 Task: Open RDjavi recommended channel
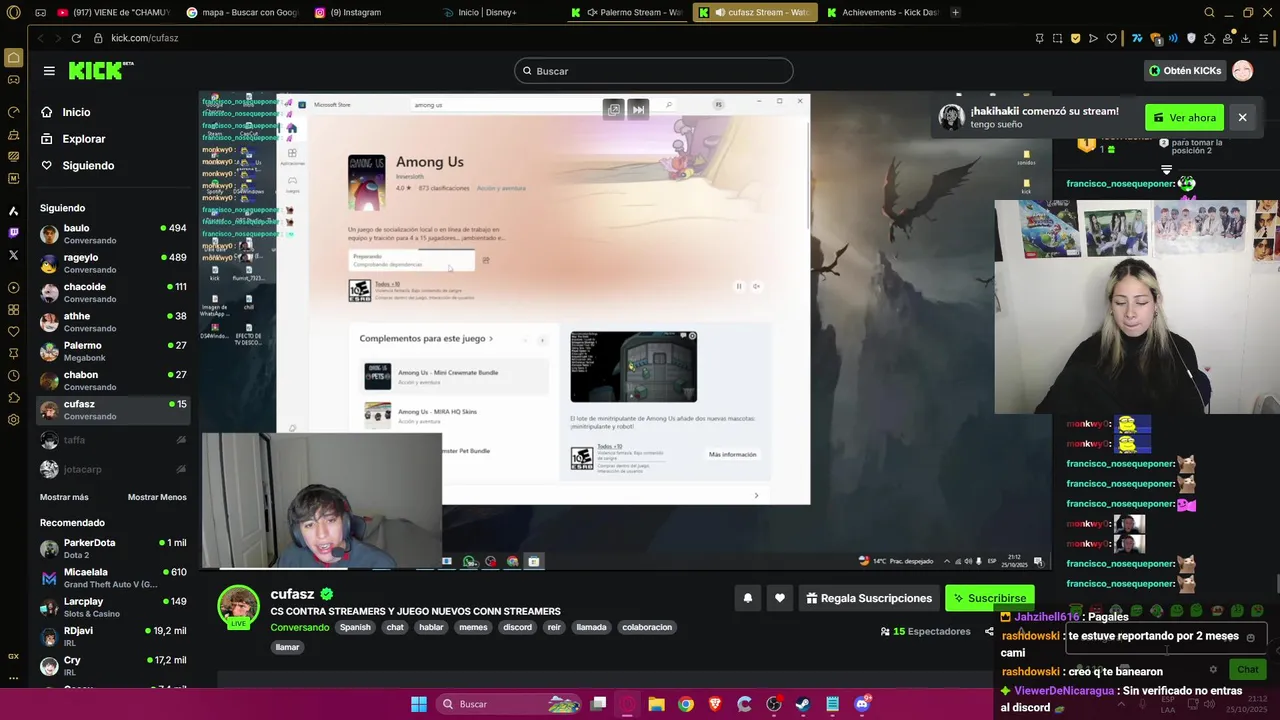(113, 636)
